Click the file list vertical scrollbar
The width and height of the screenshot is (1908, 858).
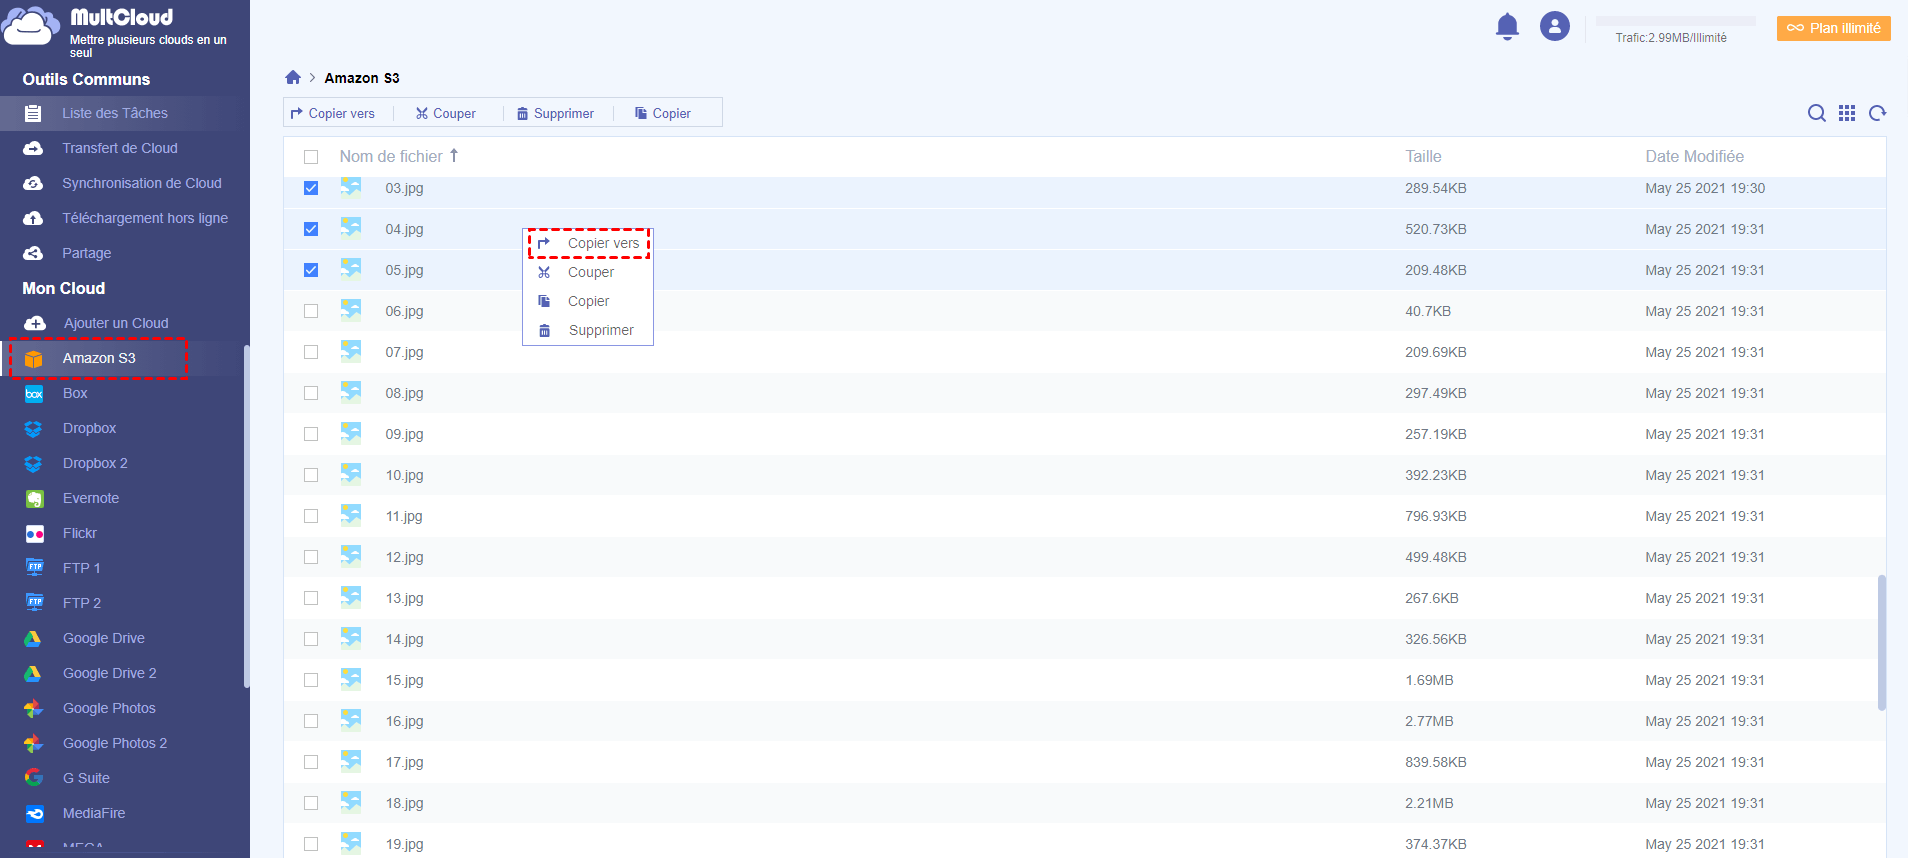1882,642
